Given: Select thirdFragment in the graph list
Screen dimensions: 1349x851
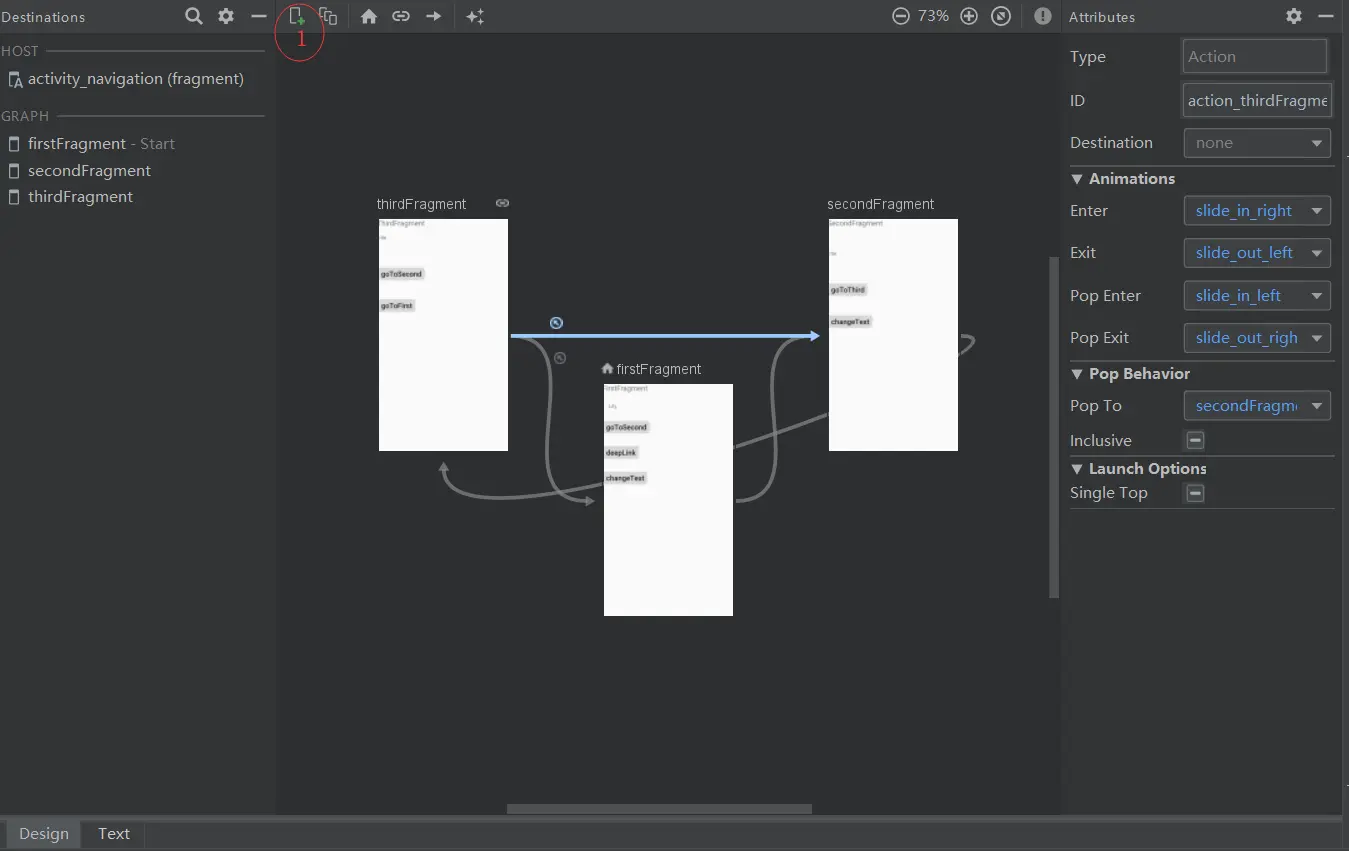Looking at the screenshot, I should (x=80, y=197).
